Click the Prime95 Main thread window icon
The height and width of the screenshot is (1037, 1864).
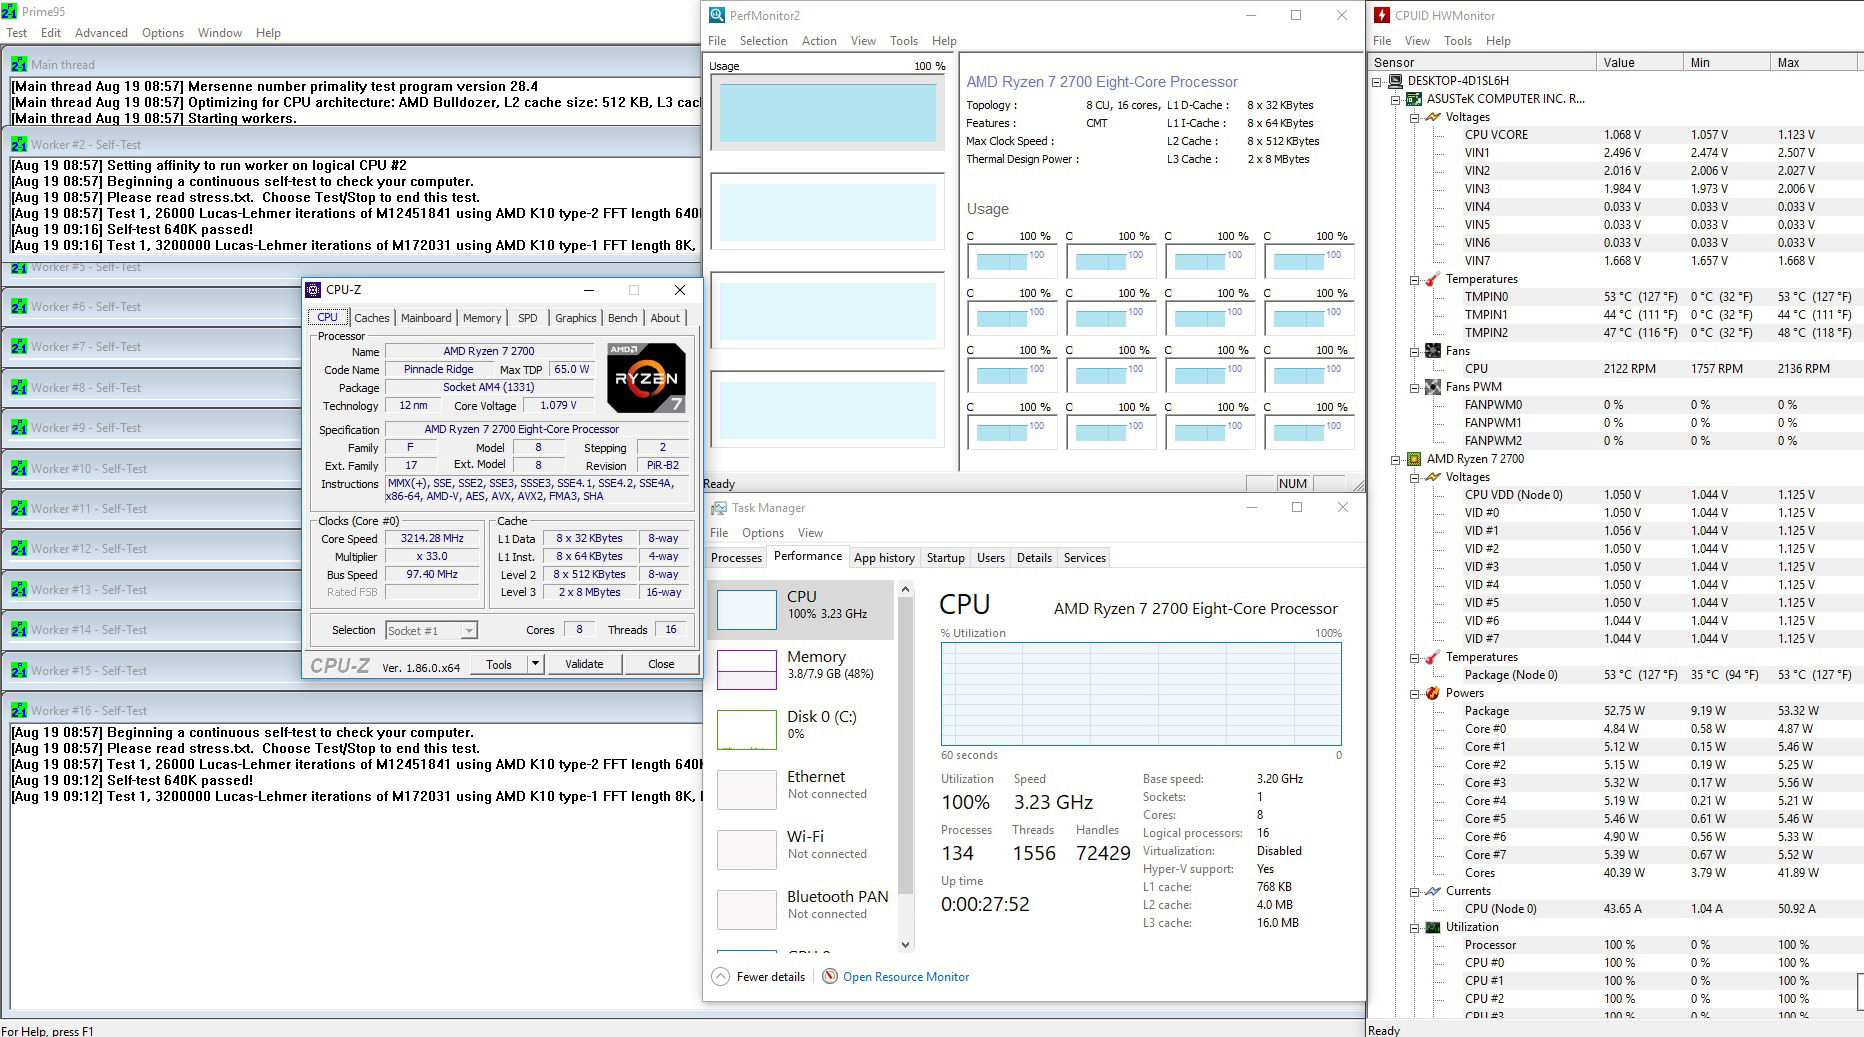coord(19,64)
